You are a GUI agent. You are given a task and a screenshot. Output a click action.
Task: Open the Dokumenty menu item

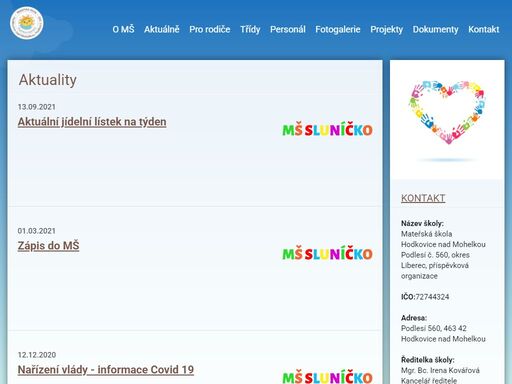point(435,29)
